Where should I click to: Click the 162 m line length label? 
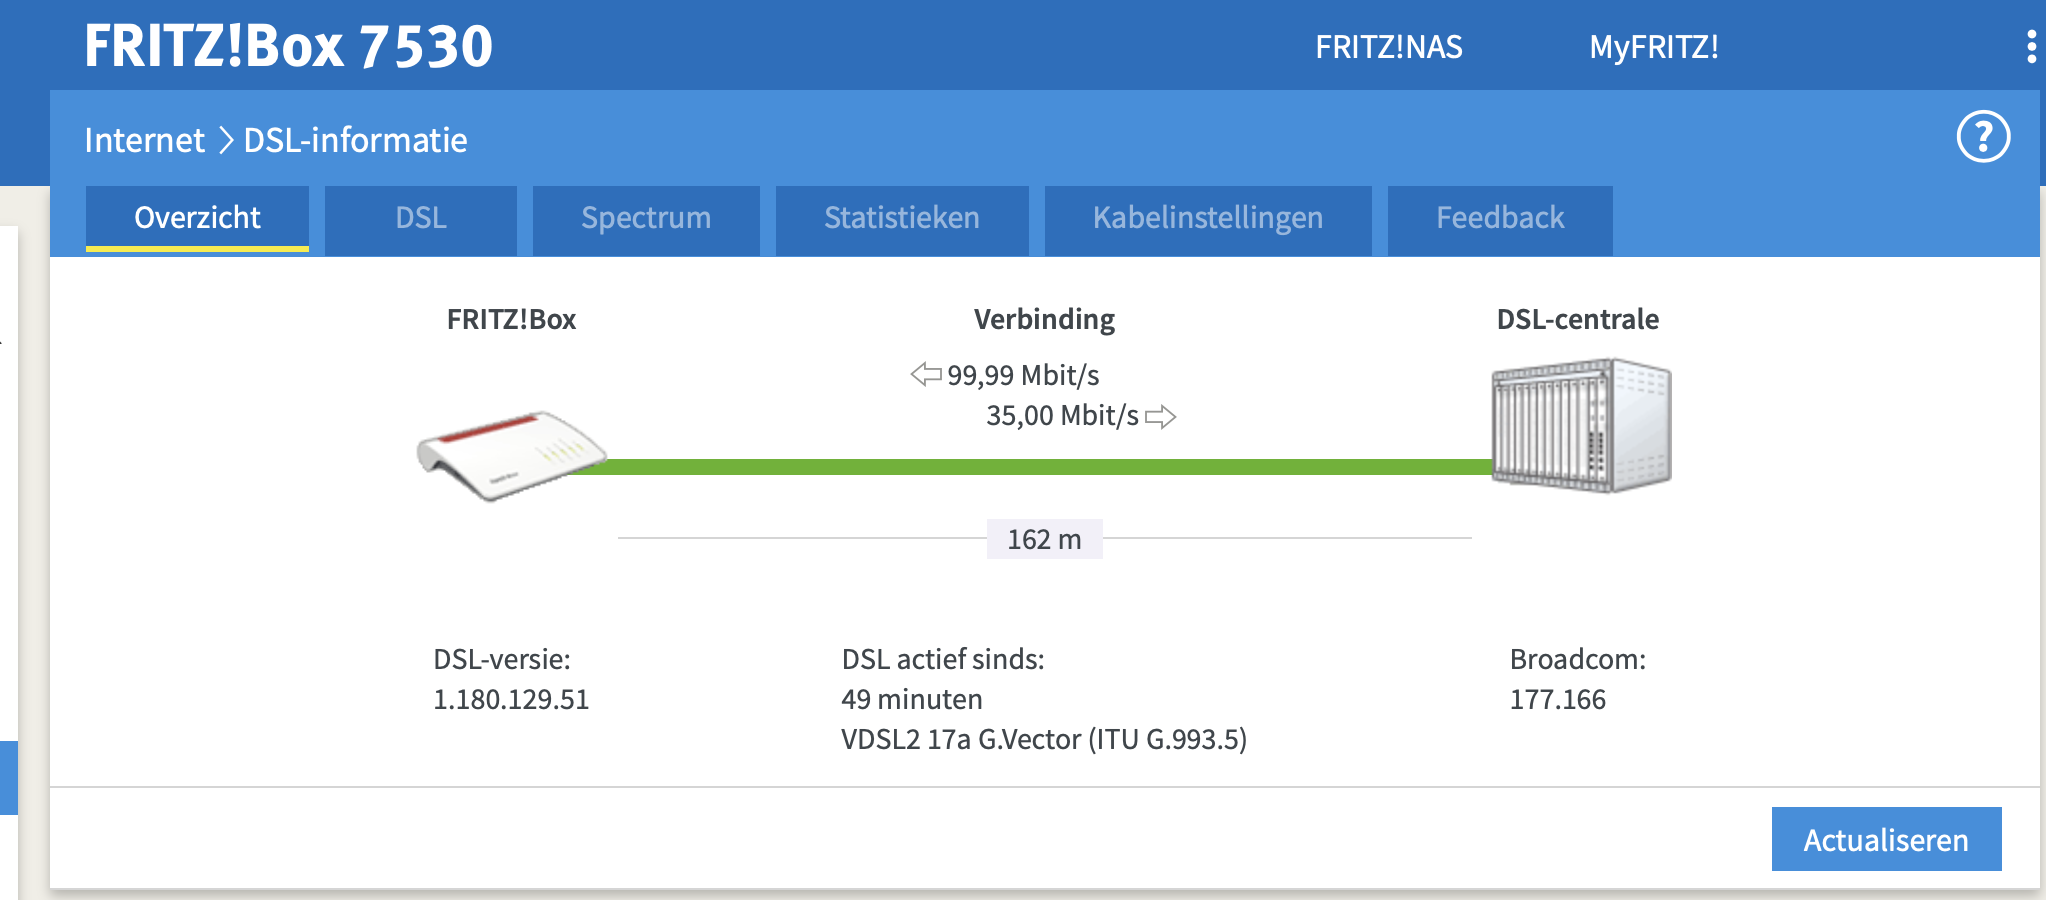pyautogui.click(x=1044, y=539)
